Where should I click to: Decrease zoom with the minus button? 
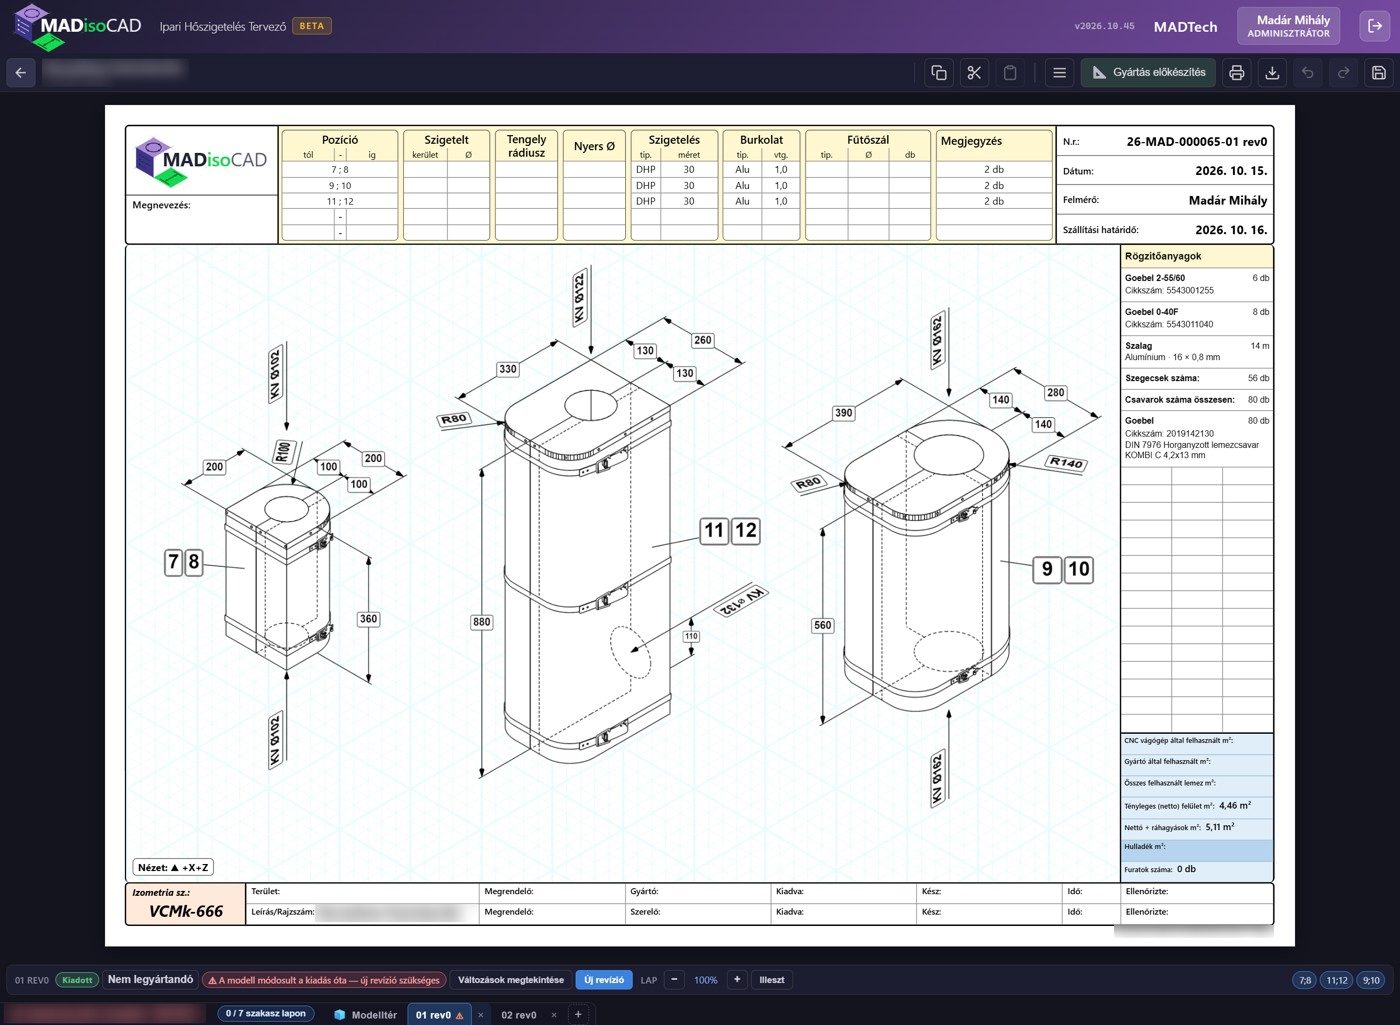[674, 980]
